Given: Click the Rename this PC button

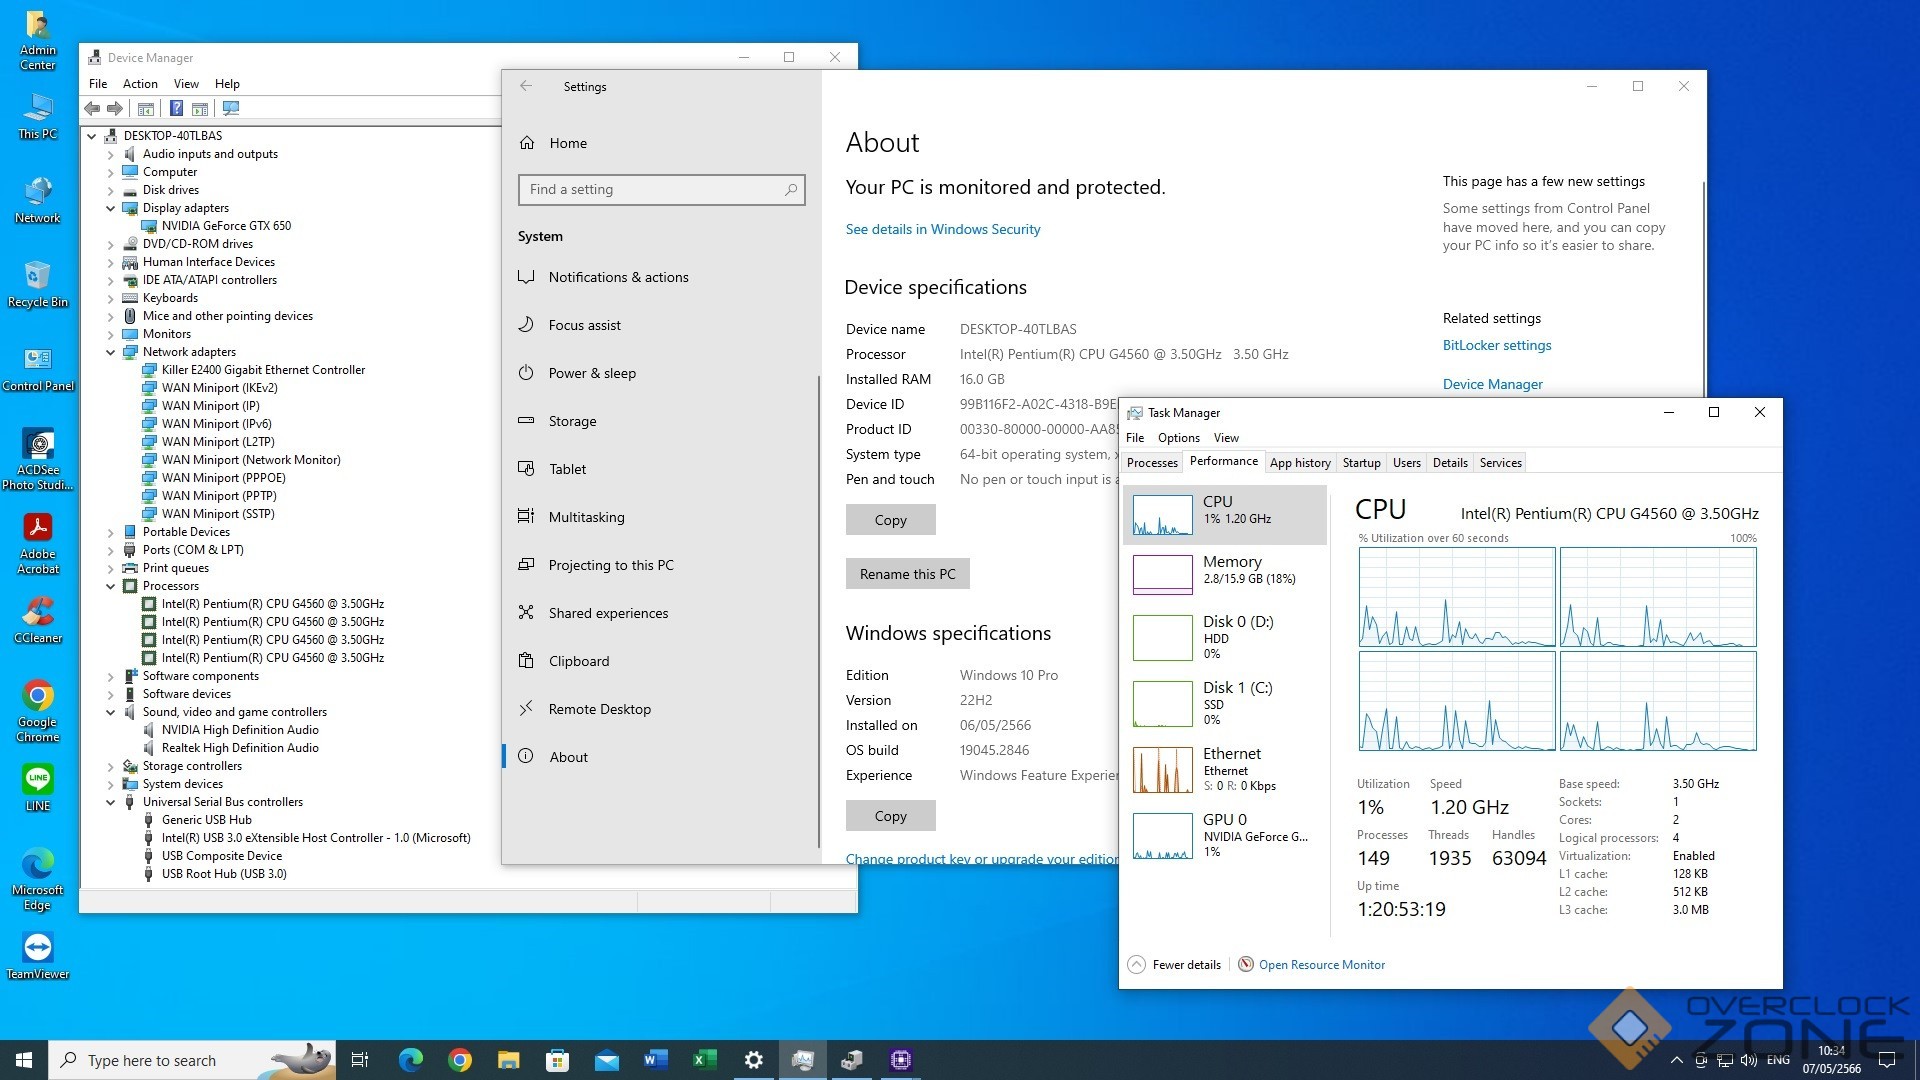Looking at the screenshot, I should pyautogui.click(x=907, y=574).
